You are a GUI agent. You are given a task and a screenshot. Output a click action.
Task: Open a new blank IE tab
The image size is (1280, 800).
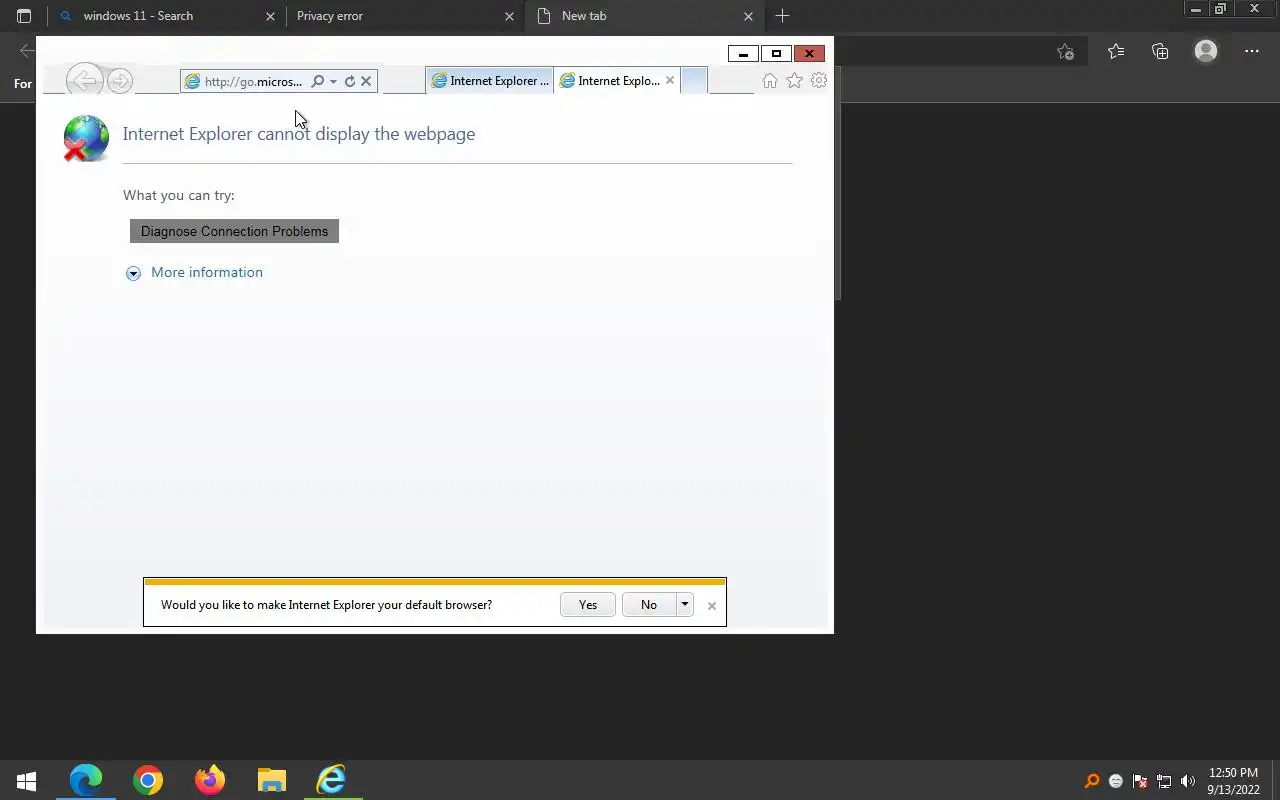[694, 81]
